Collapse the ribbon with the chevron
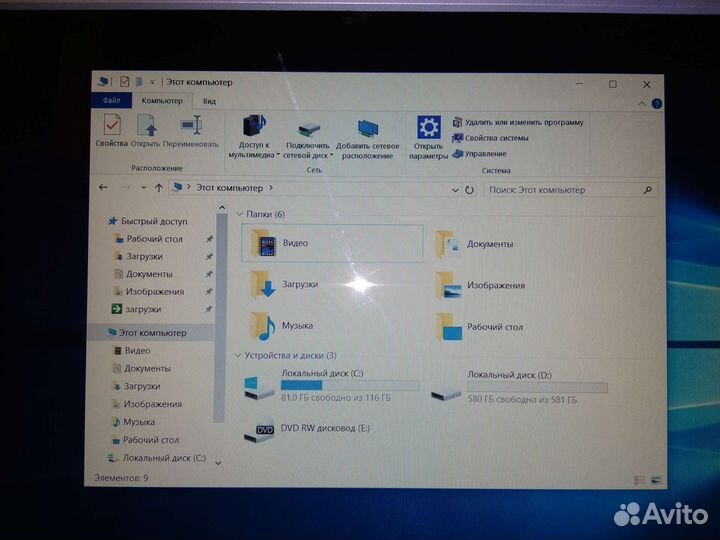Image resolution: width=720 pixels, height=540 pixels. click(641, 104)
